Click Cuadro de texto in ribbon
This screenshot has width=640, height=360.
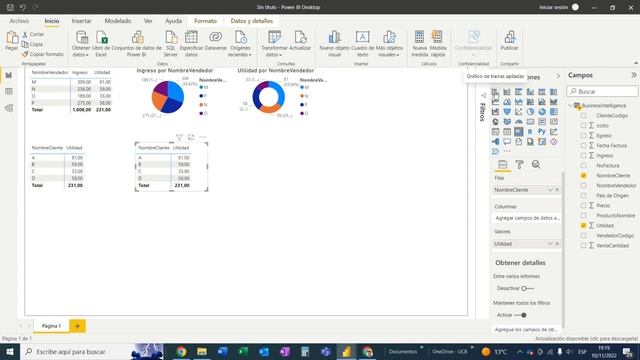point(362,44)
